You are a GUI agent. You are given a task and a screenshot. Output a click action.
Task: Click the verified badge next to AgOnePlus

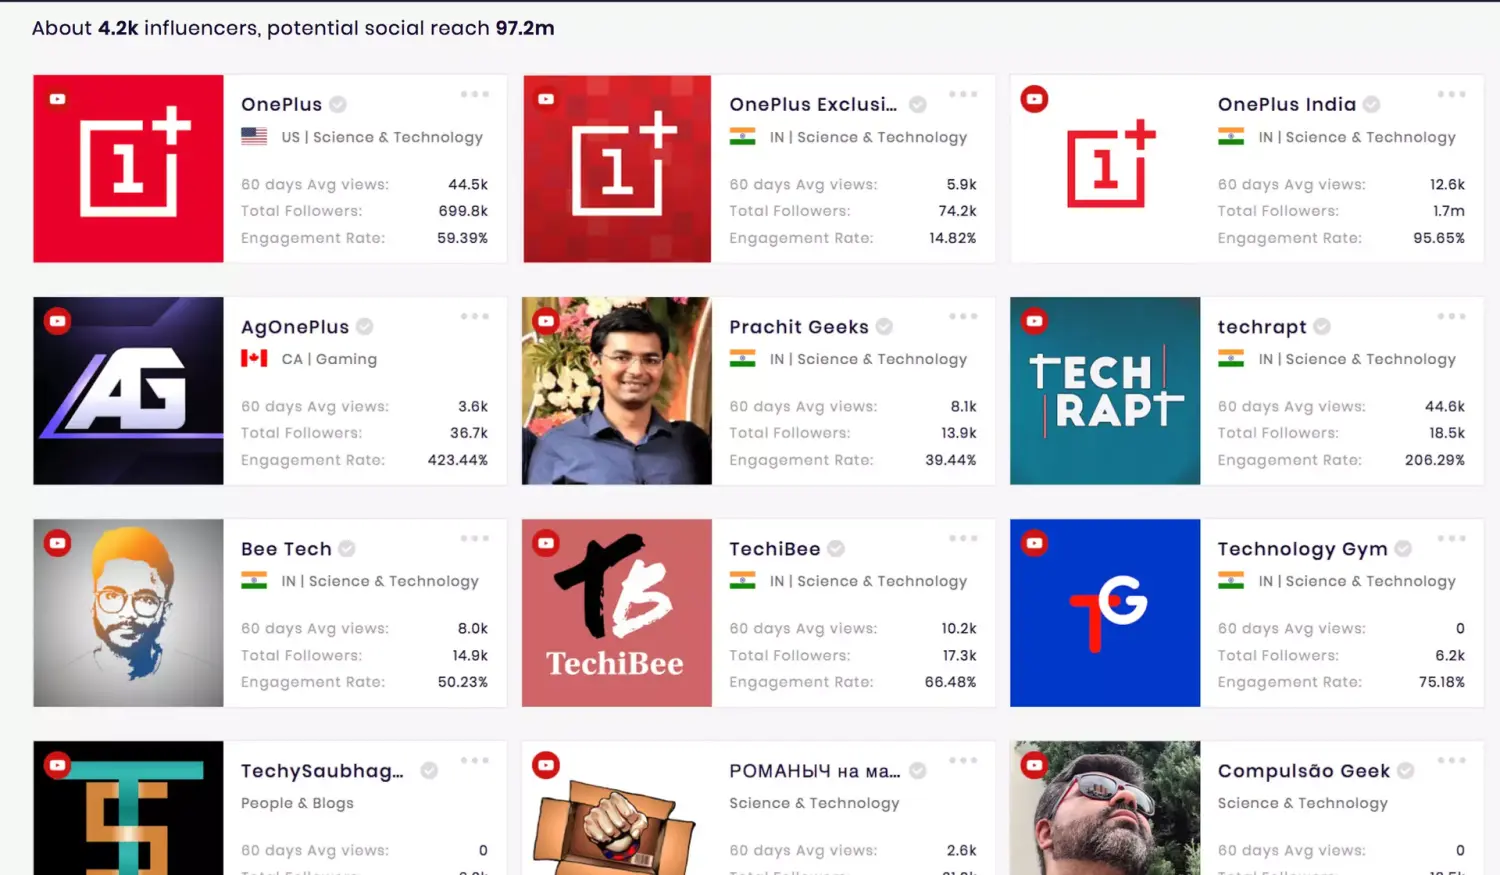coord(364,326)
